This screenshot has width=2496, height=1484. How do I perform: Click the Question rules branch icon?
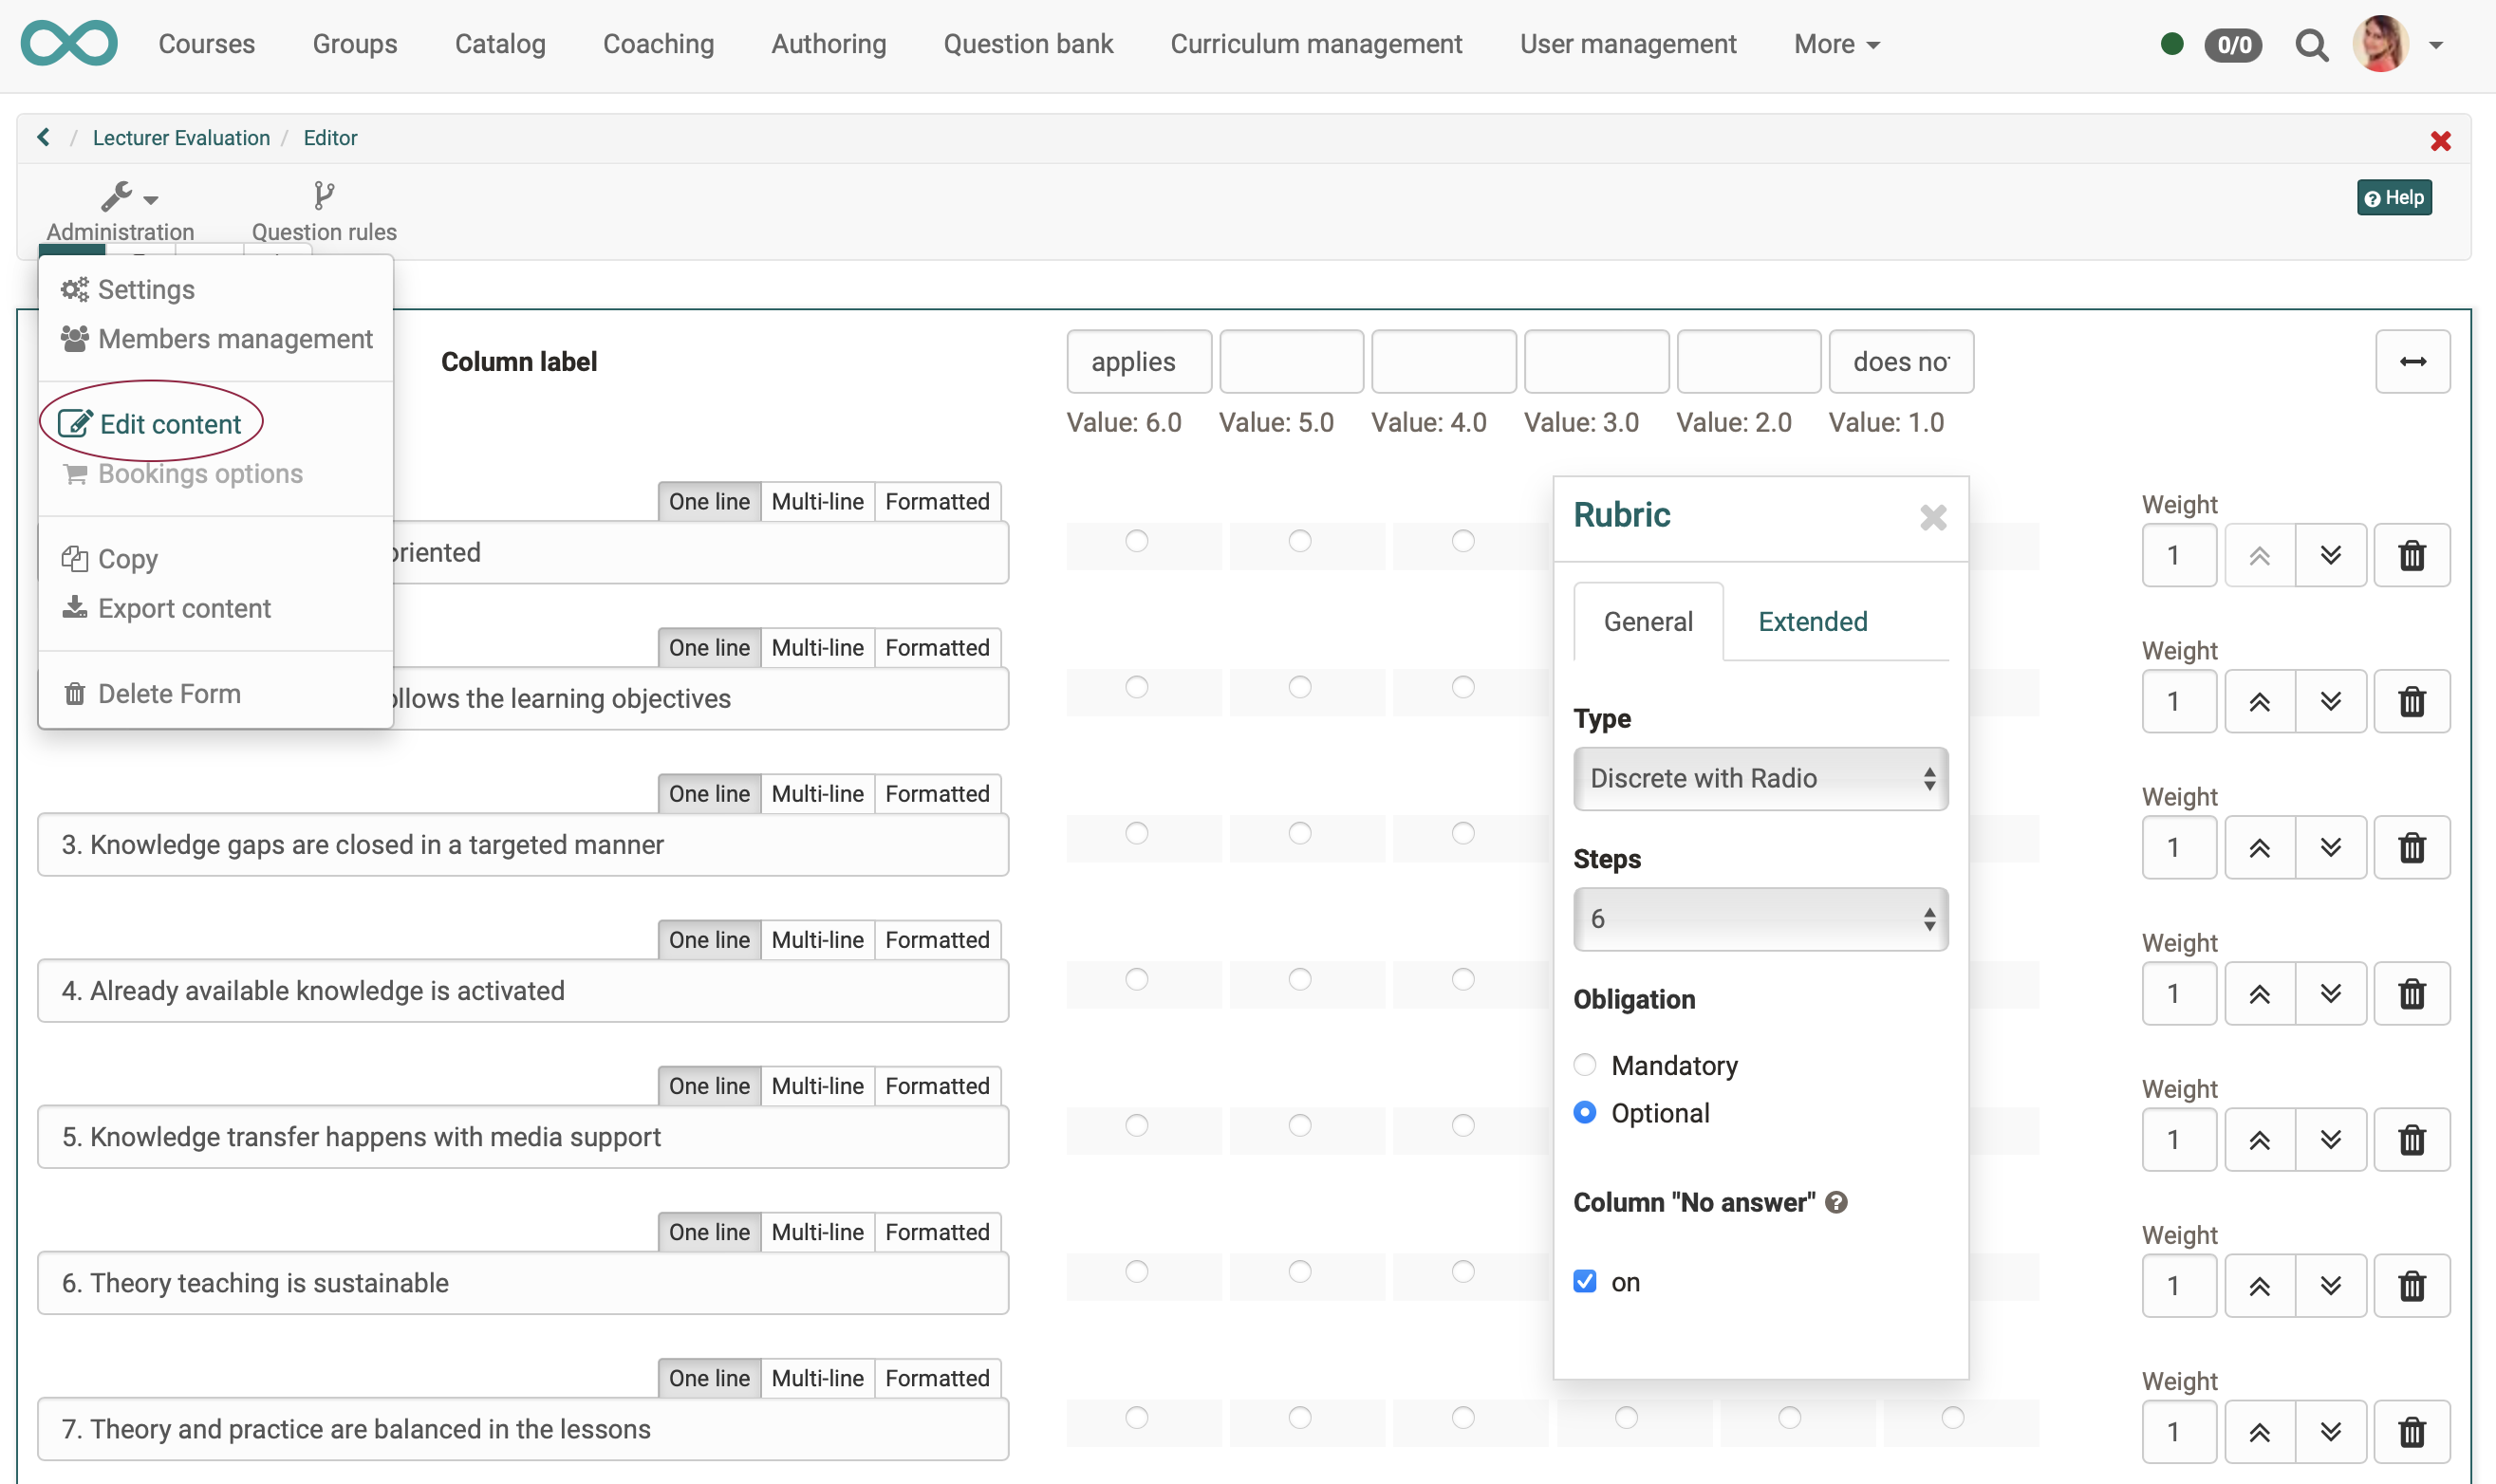(323, 195)
